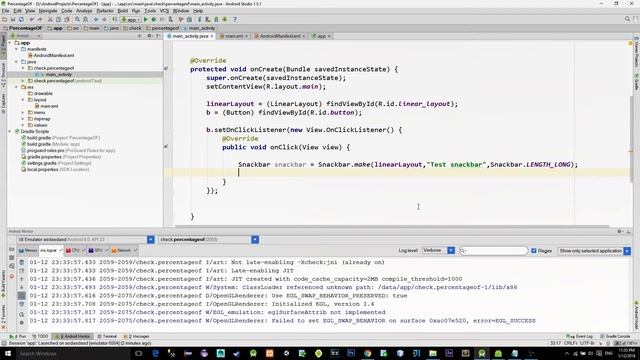Click the logcat search input field
This screenshot has height=360, width=640.
tap(493, 251)
